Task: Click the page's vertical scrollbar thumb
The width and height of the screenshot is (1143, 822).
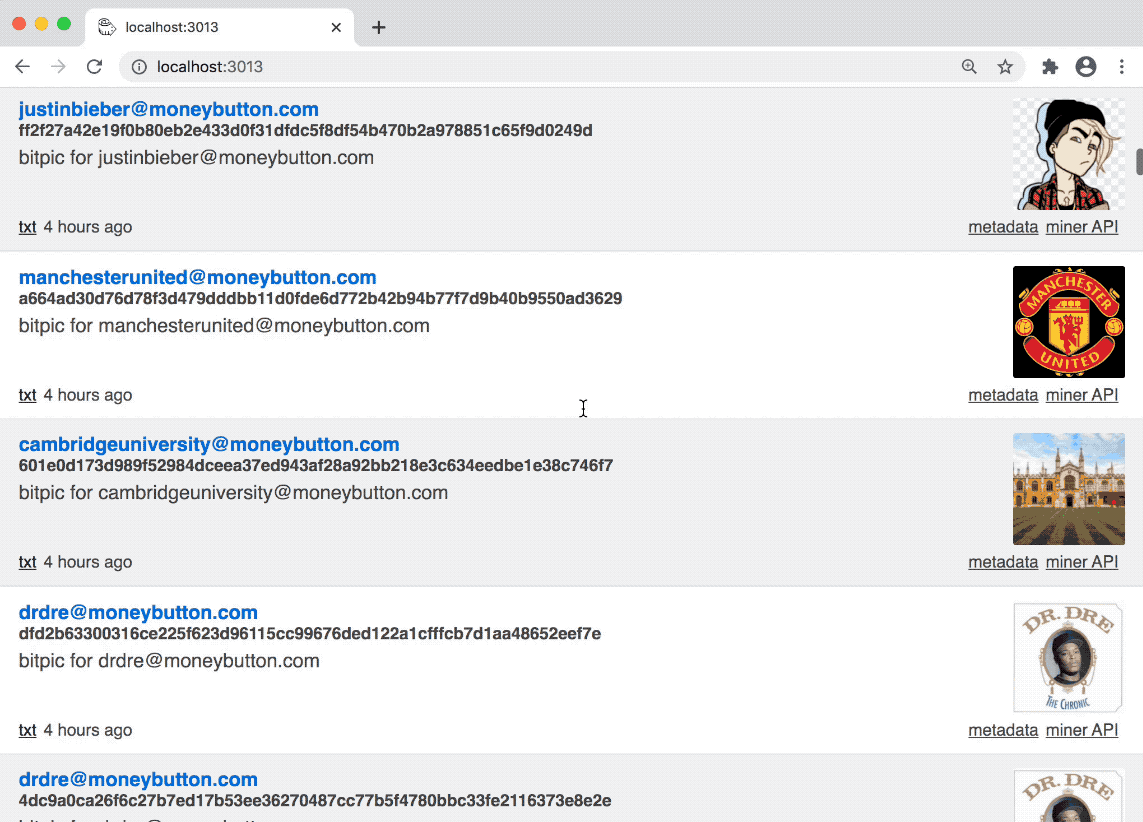Action: (1139, 162)
